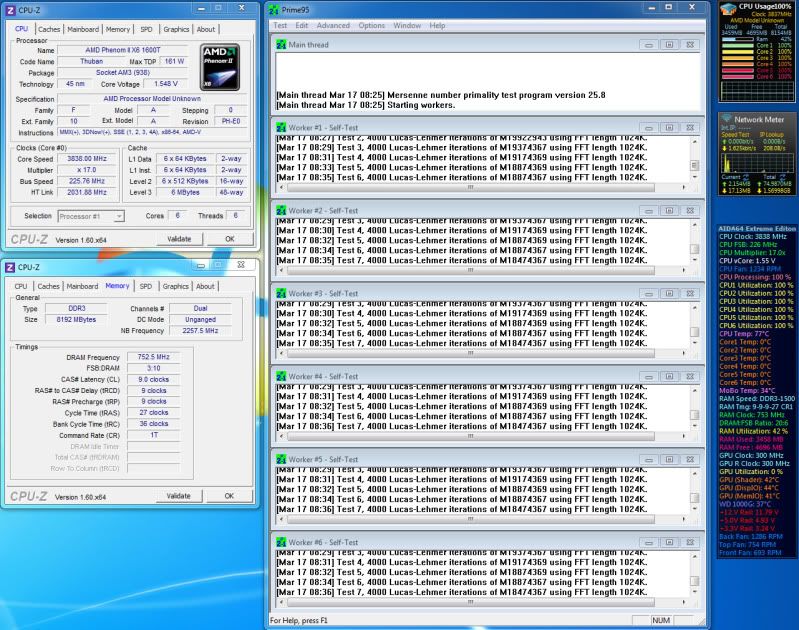
Task: Open the Advanced menu in Prime95
Action: 333,25
